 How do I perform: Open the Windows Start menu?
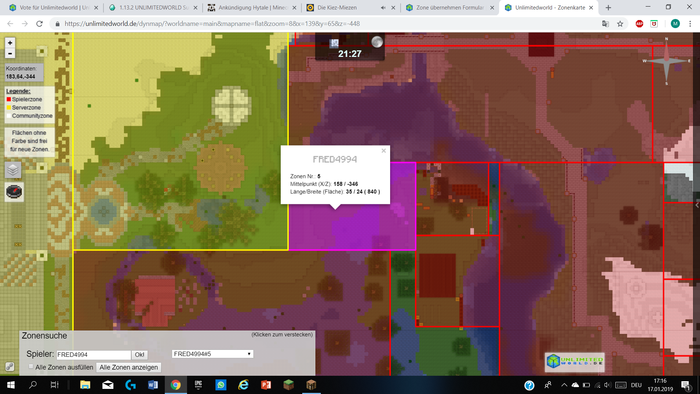10,385
